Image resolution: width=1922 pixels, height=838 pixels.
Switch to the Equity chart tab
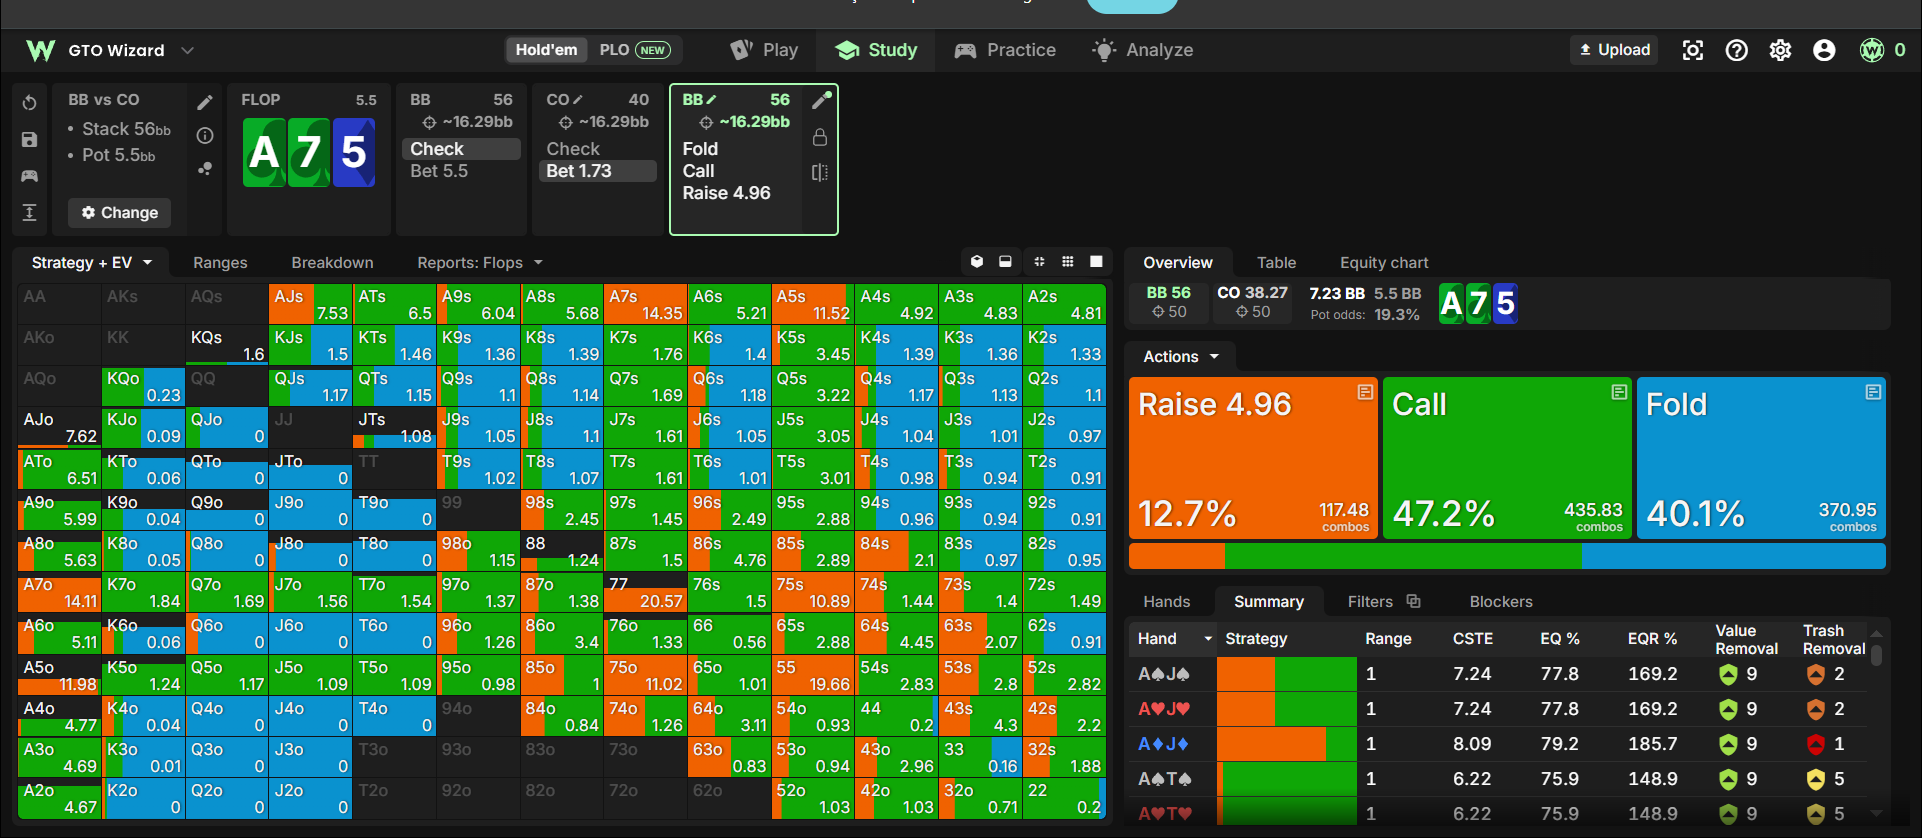click(x=1384, y=262)
